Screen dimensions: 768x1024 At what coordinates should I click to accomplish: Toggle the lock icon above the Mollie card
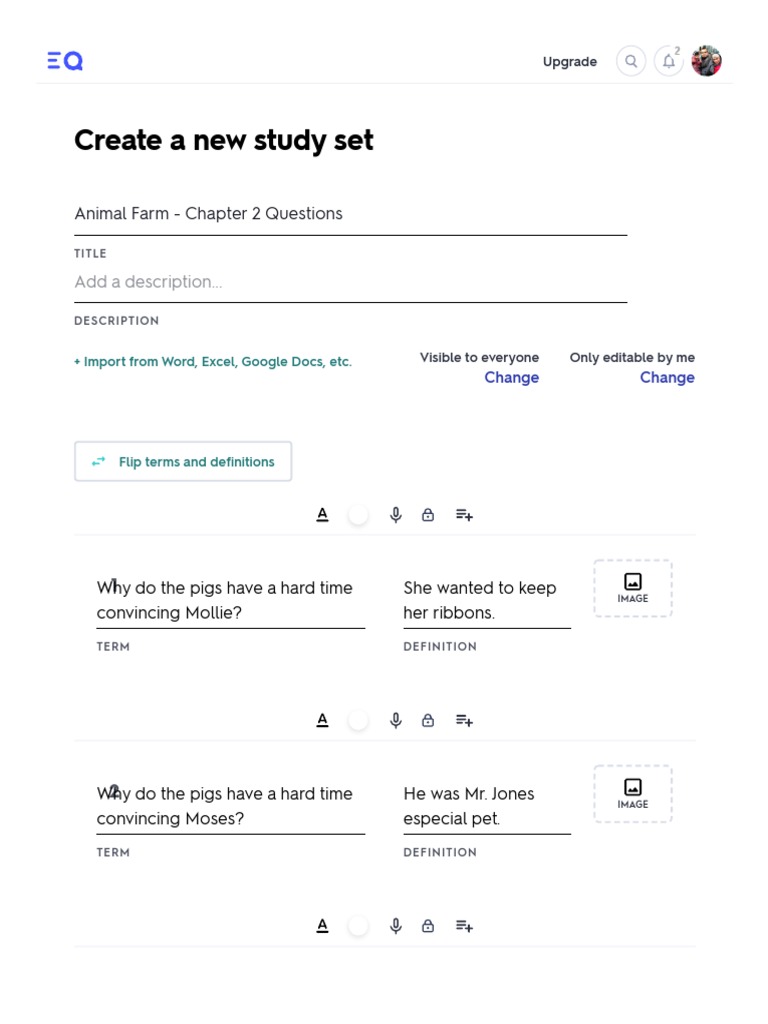[428, 515]
